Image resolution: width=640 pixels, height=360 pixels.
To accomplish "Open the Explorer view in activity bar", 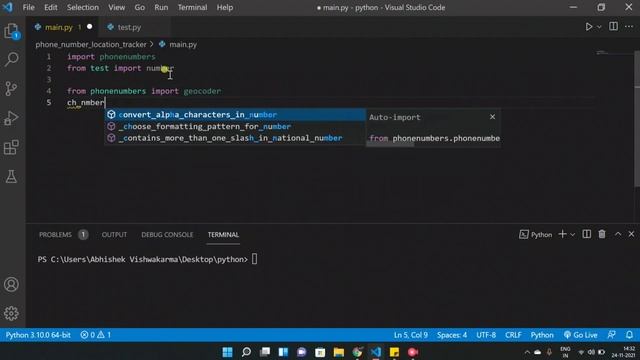I will point(11,31).
